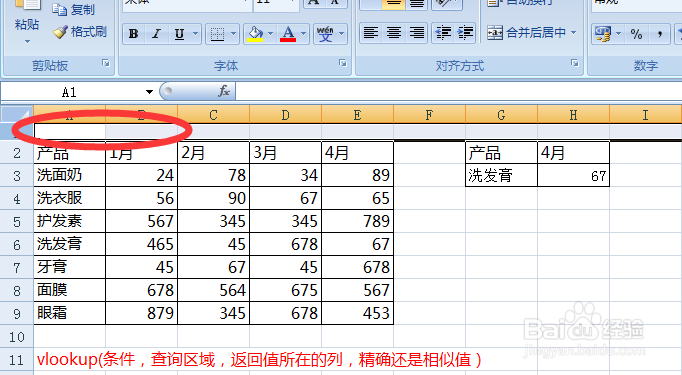This screenshot has width=682, height=375.
Task: Open the fill color dropdown arrow
Action: tap(271, 33)
